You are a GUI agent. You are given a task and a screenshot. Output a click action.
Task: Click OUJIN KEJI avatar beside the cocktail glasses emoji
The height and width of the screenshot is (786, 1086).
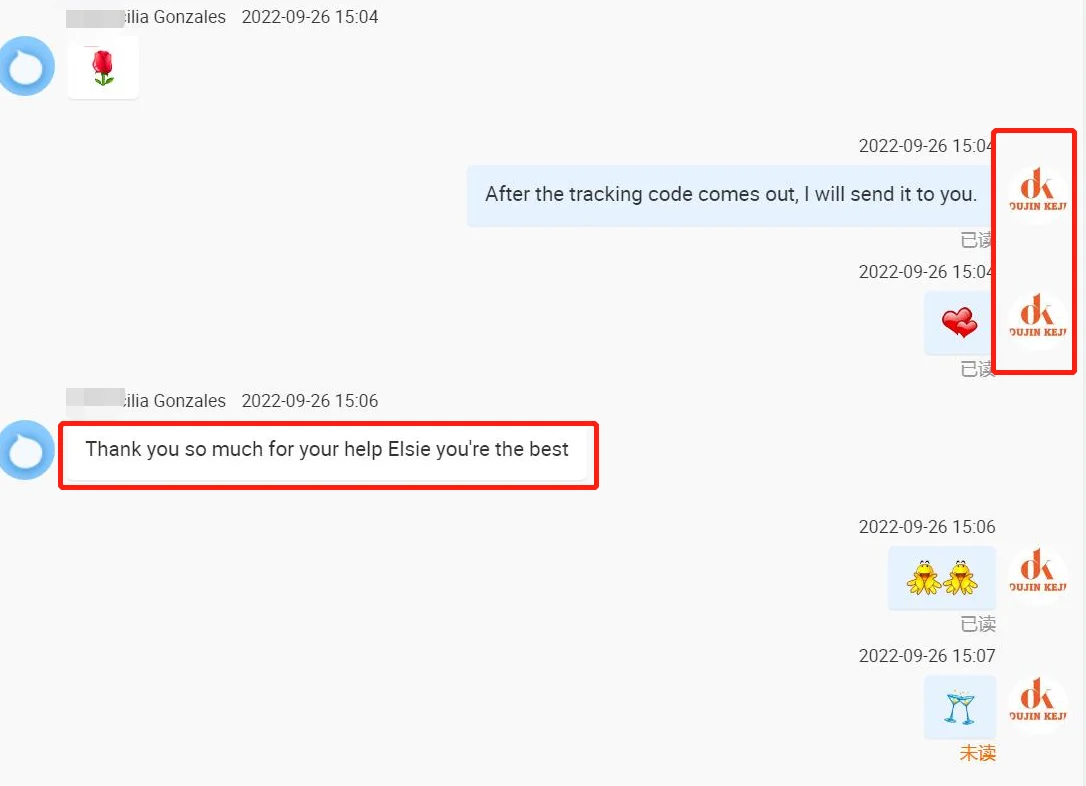coord(1037,704)
